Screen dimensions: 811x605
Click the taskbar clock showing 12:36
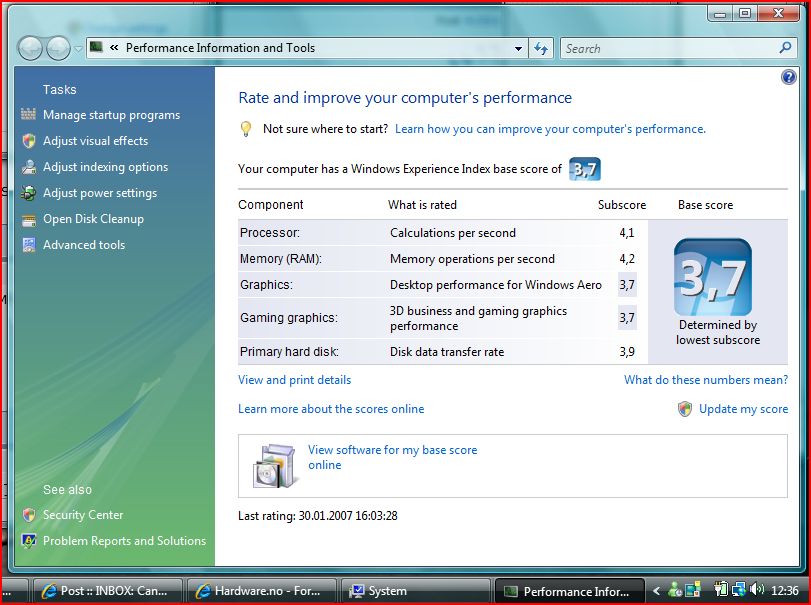pyautogui.click(x=785, y=591)
